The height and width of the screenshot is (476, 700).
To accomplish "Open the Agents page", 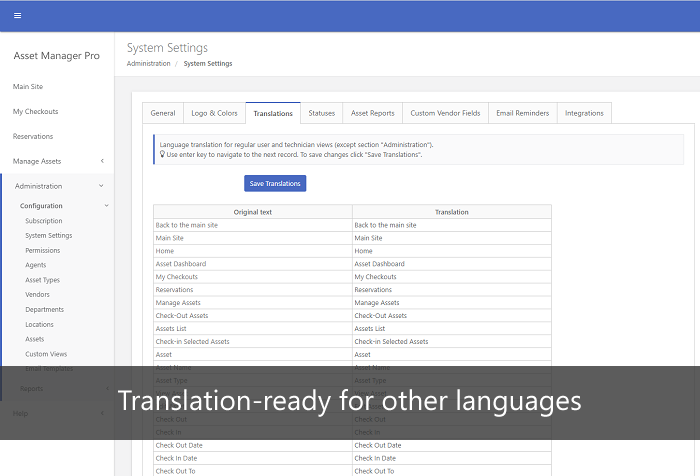I will 36,265.
